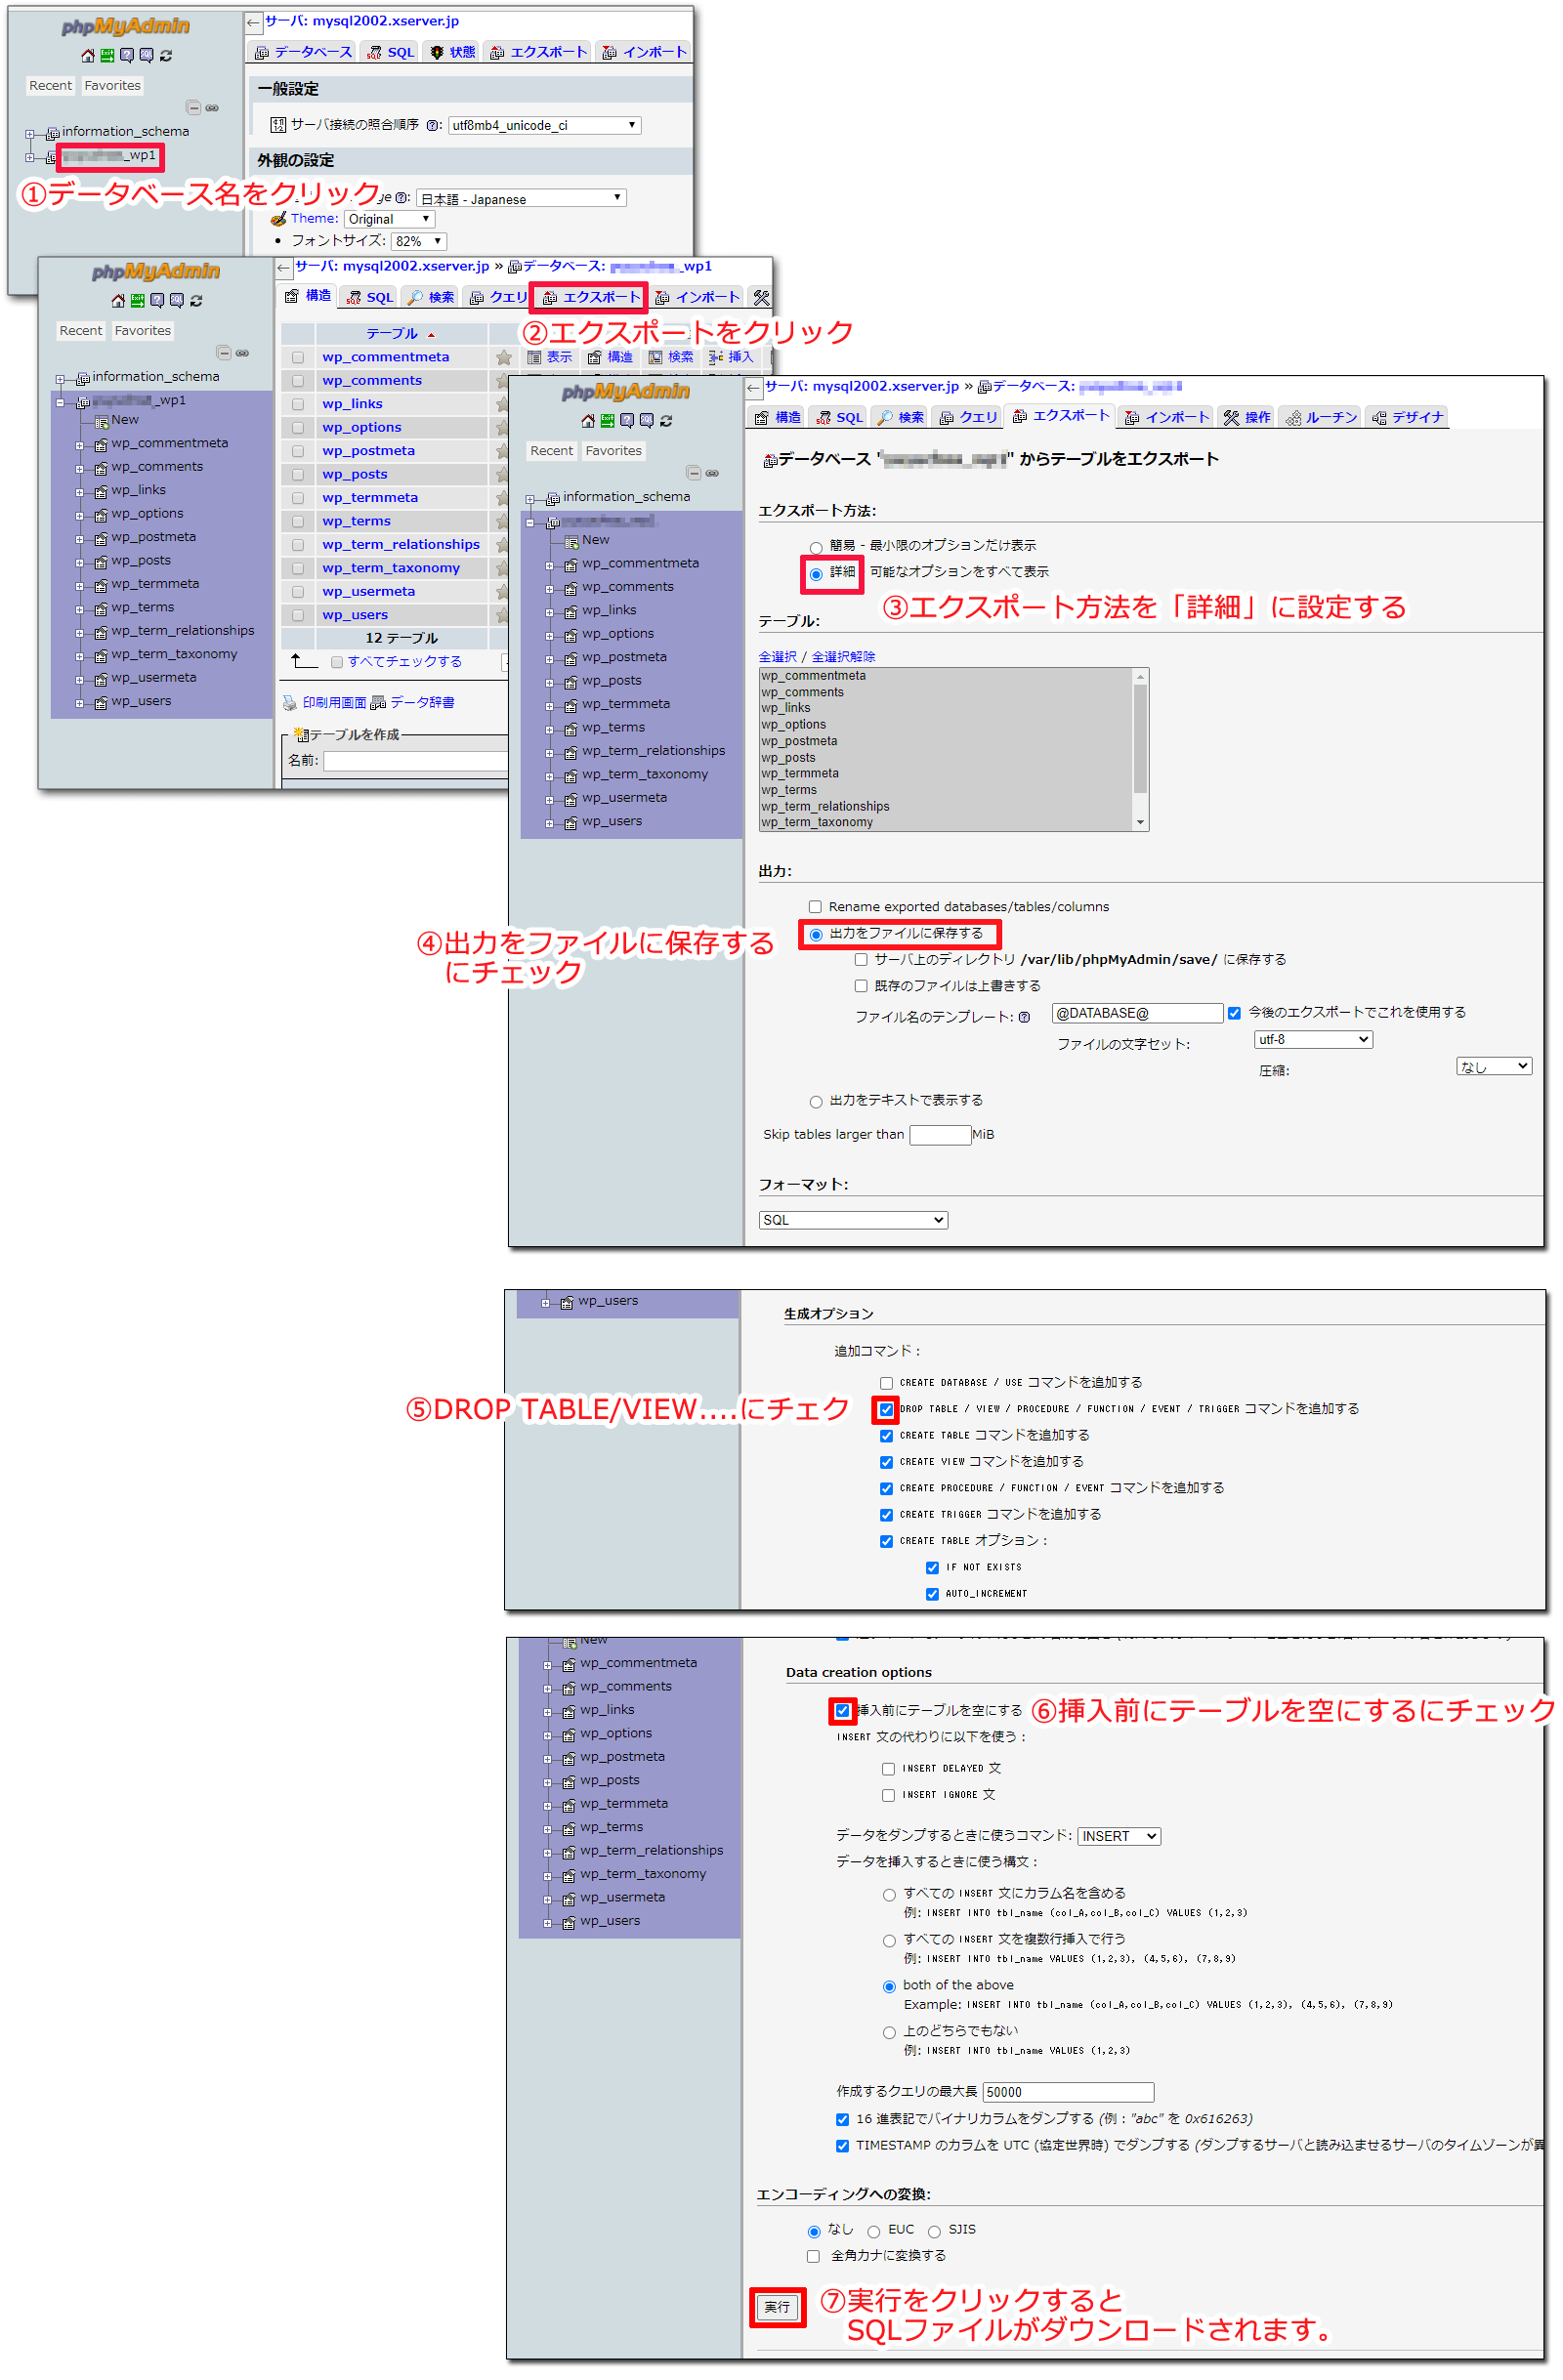This screenshot has height=2380, width=1563.
Task: Click the help icon beside サーバ接続の照合順序
Action: tap(433, 126)
